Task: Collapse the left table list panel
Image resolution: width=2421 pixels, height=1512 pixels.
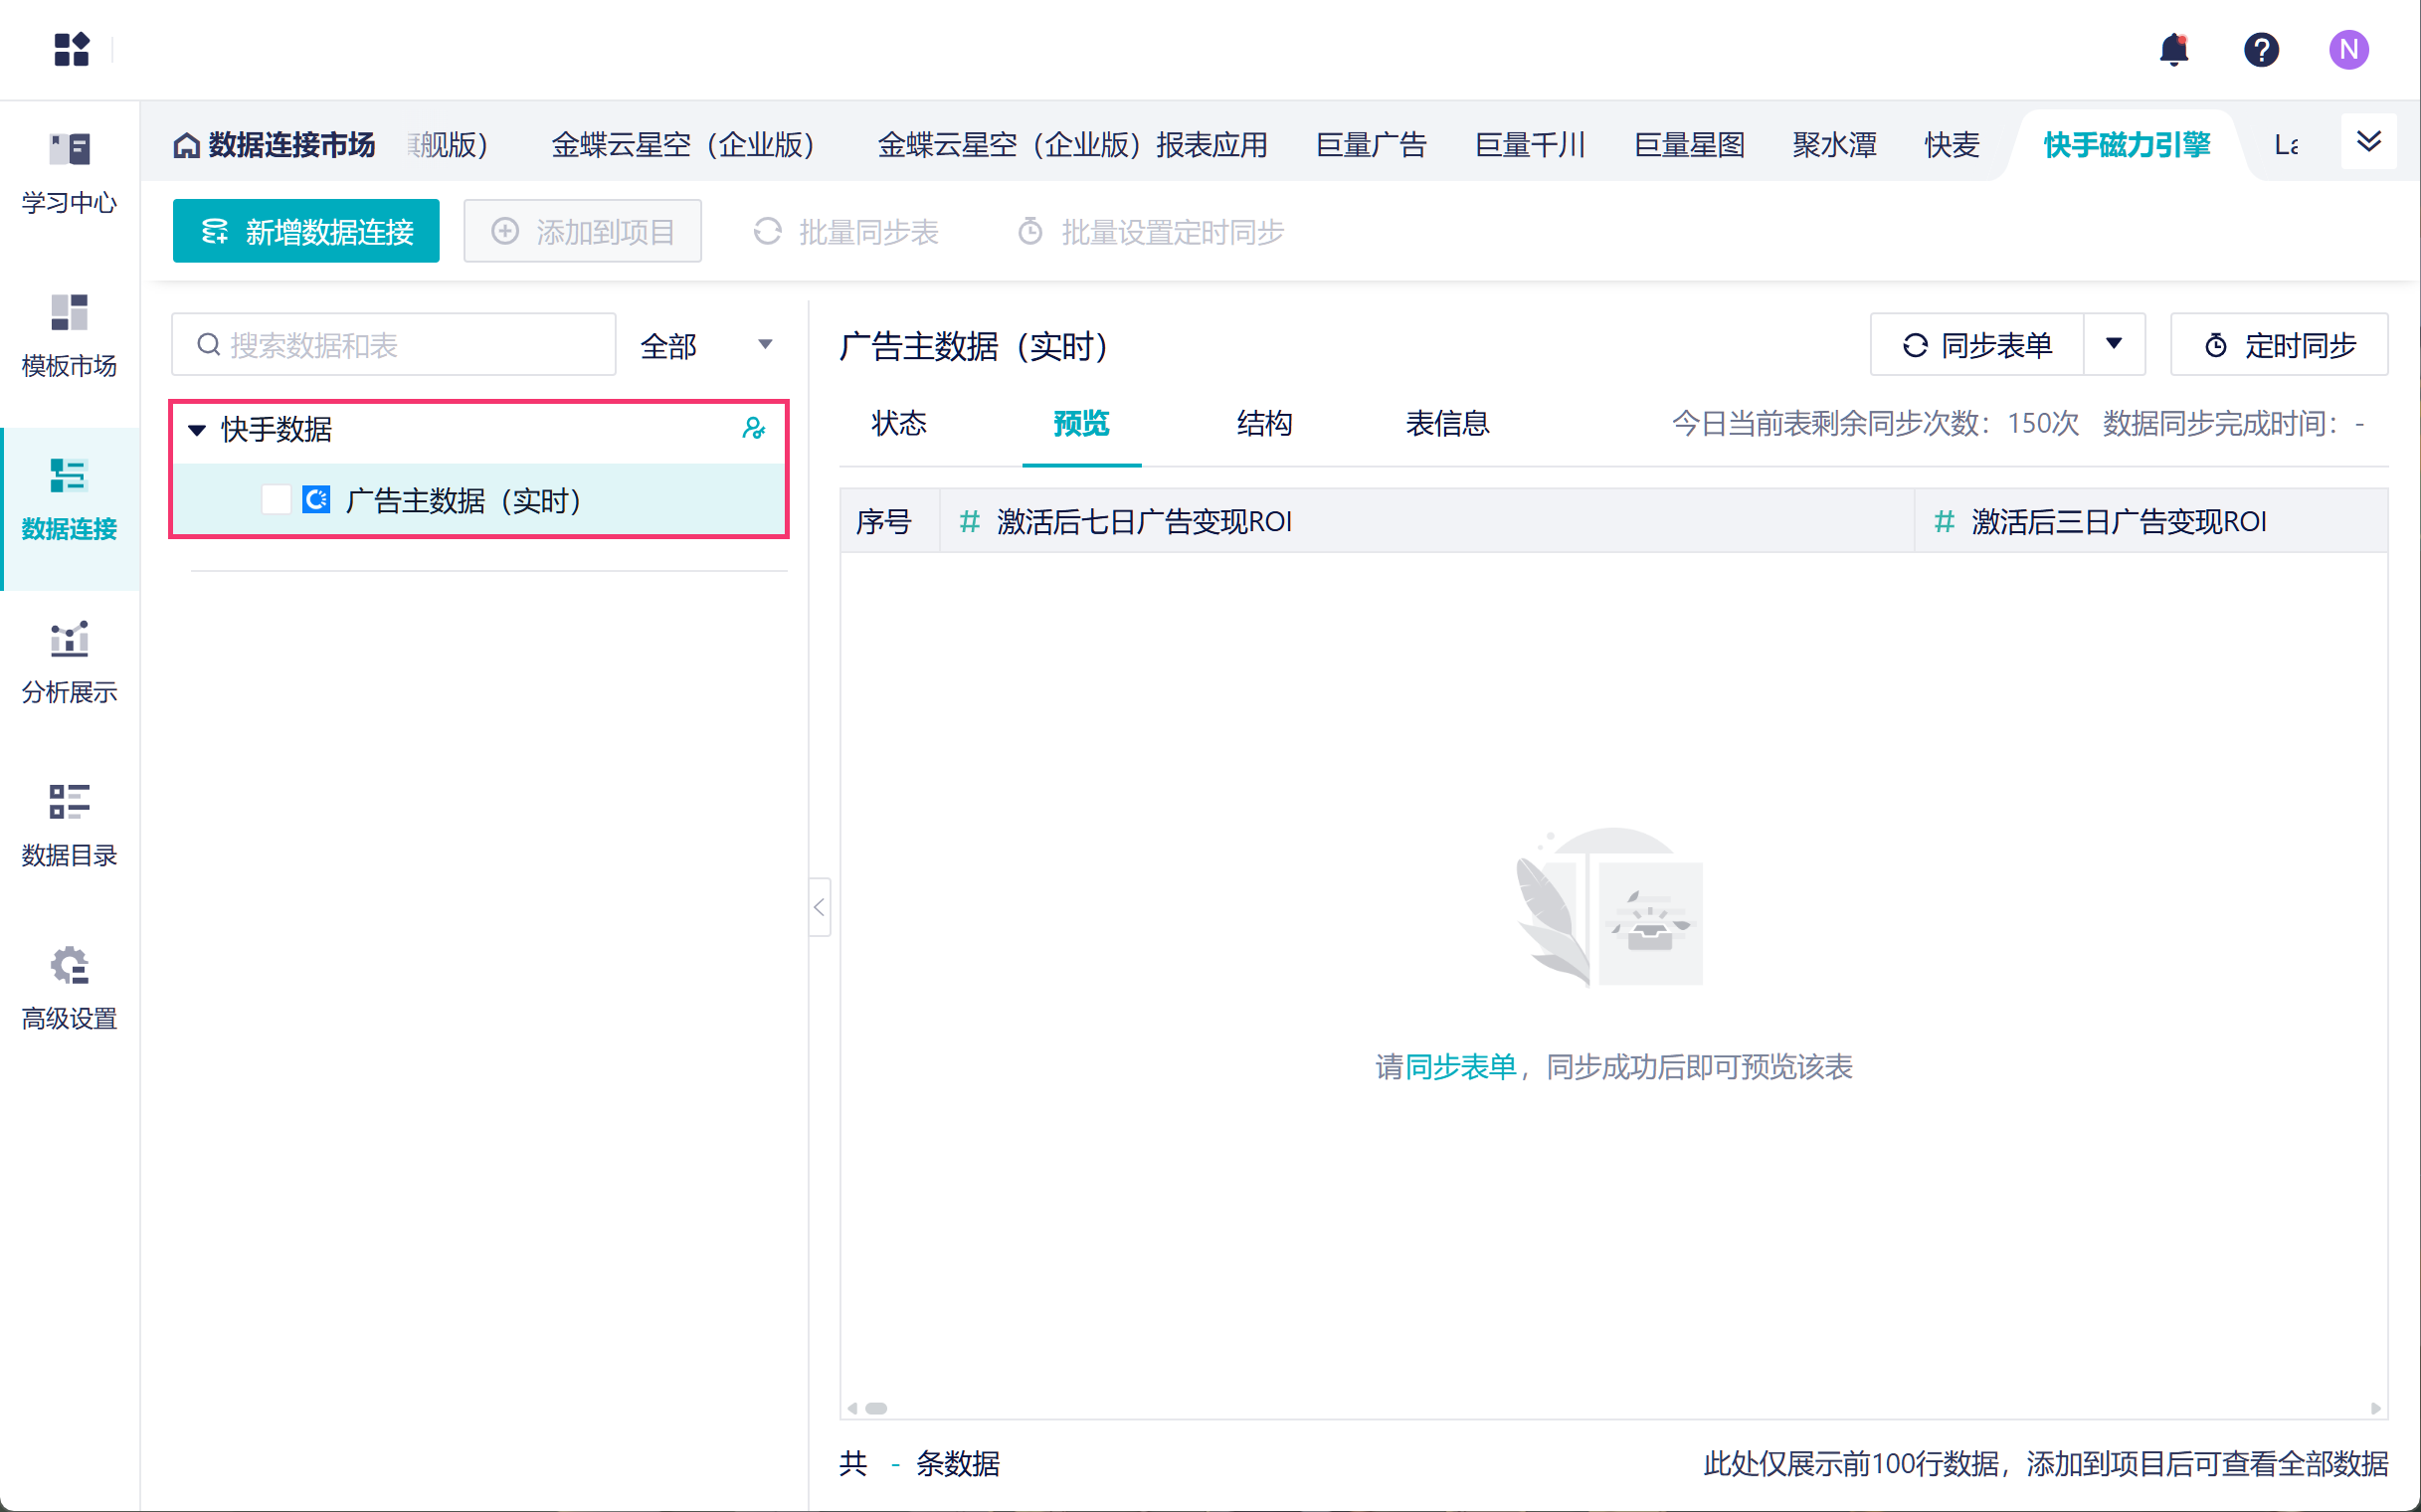Action: coord(819,907)
